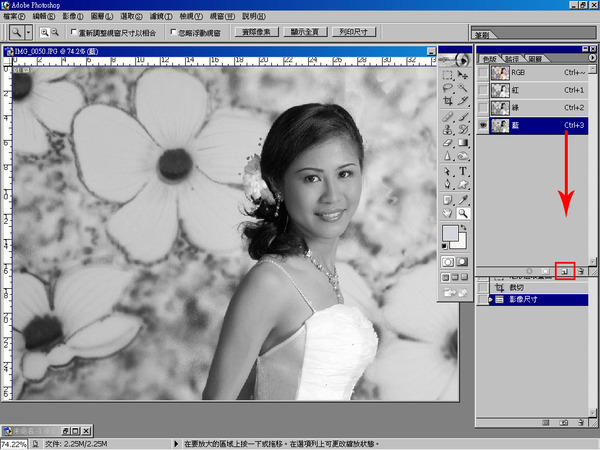Expand the 影像尺寸 history step
This screenshot has height=450, width=600.
coord(490,299)
